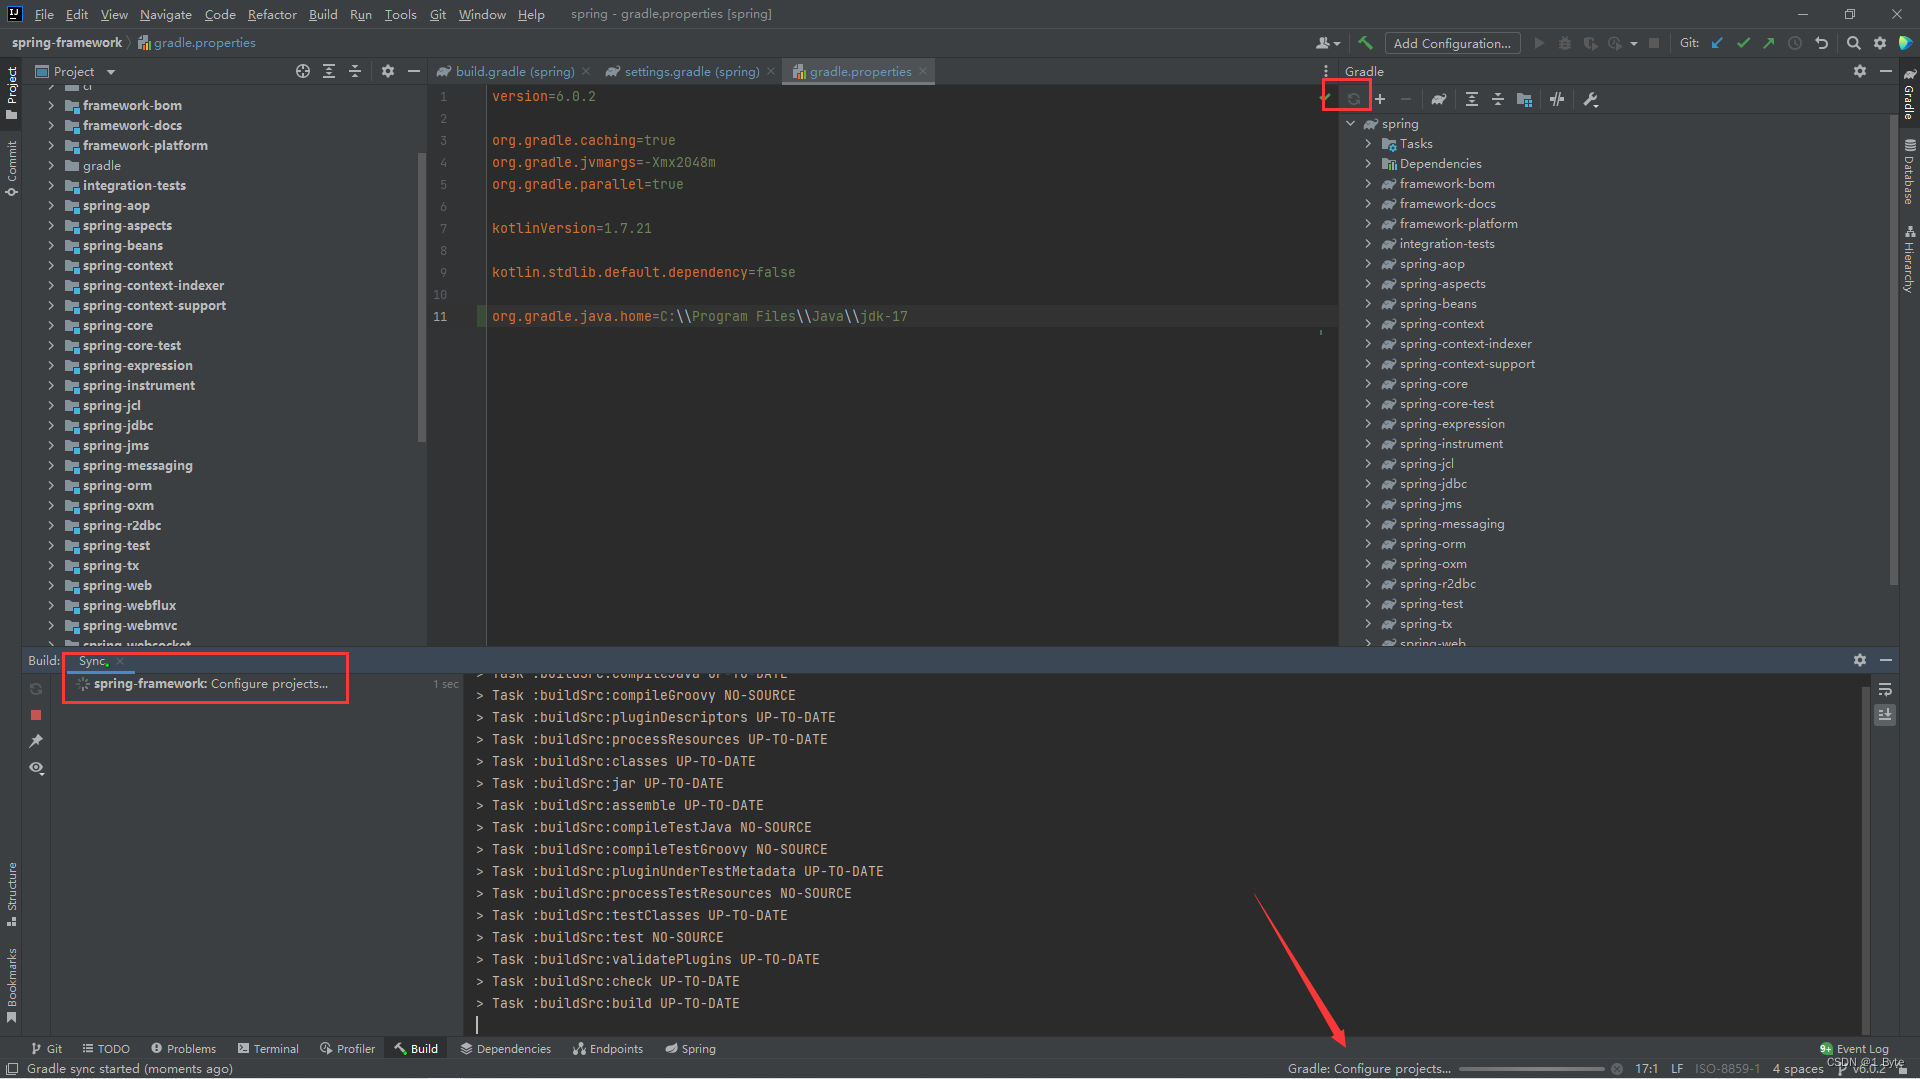Toggle the Project side tool window stripe
Screen dimensions: 1920x1079
11,93
